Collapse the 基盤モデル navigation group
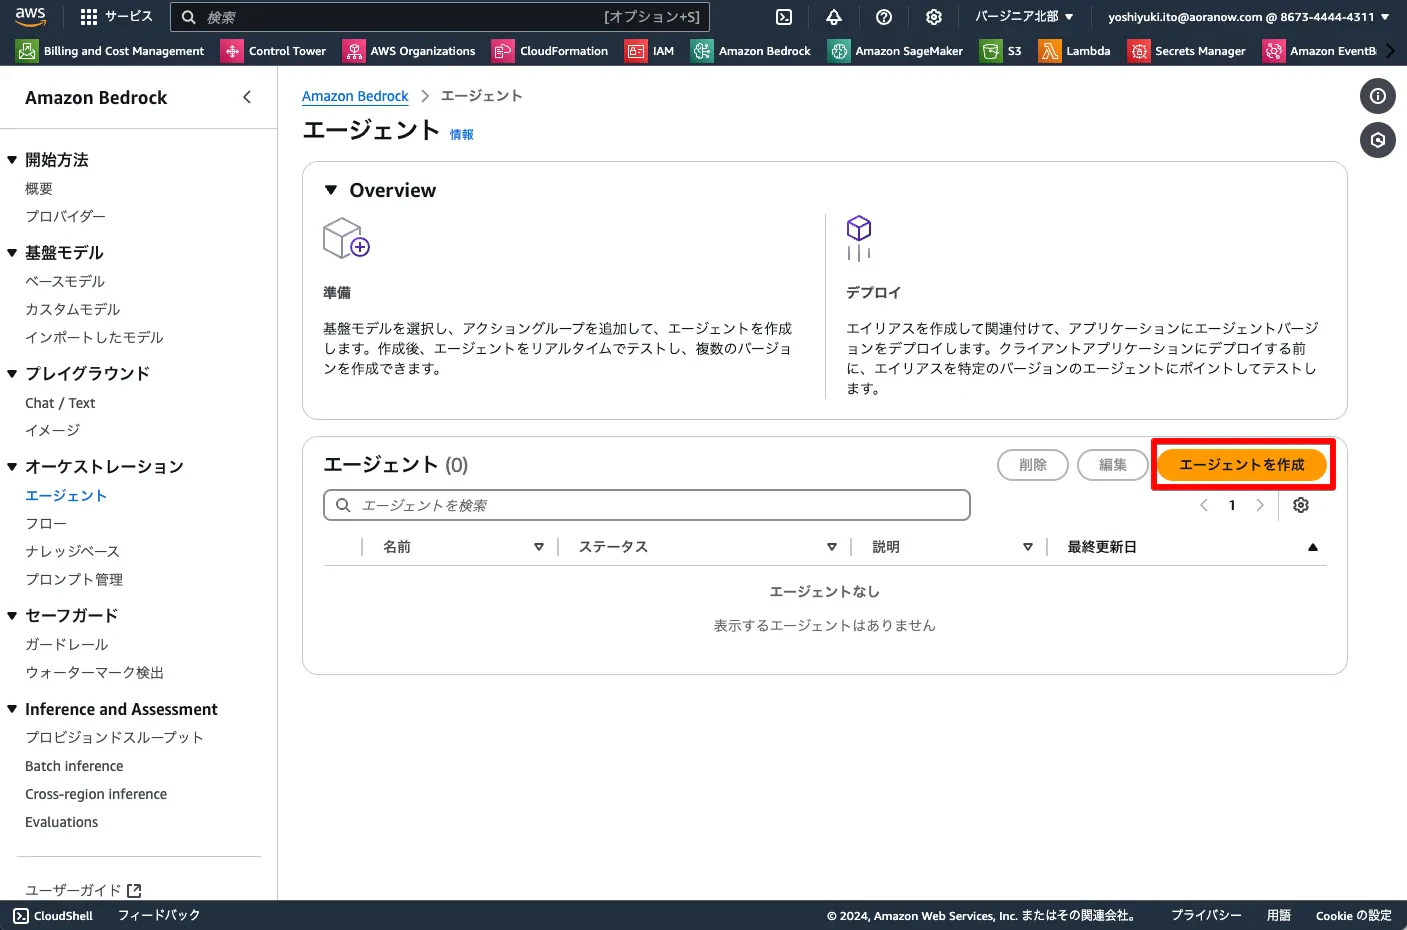The width and height of the screenshot is (1407, 930). 12,253
